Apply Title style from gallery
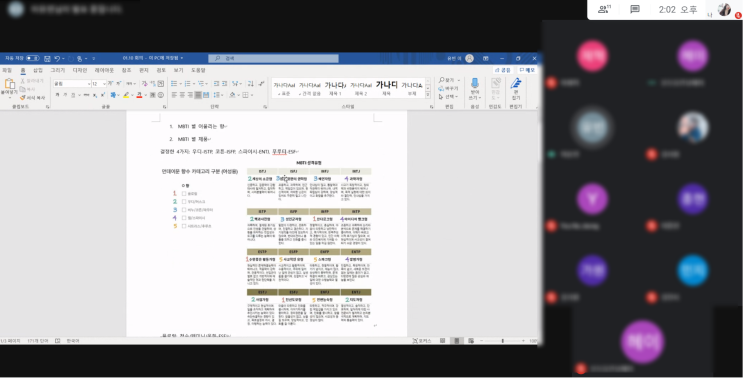The width and height of the screenshot is (743, 379). pos(387,88)
